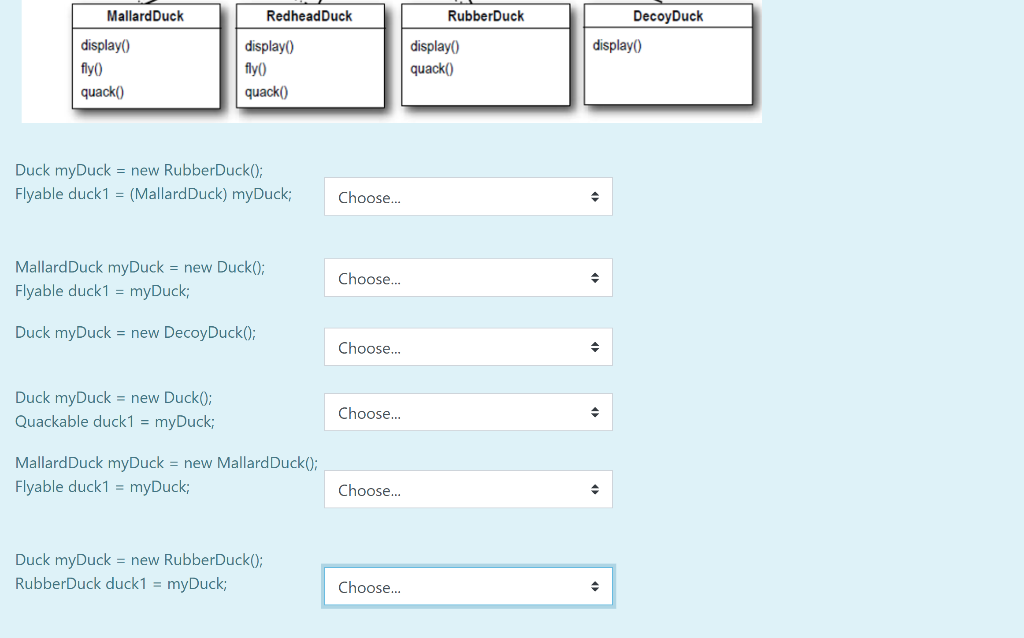Open dropdown next to "MallardDuck myDuck = new Duck();"
The image size is (1024, 638).
click(467, 277)
